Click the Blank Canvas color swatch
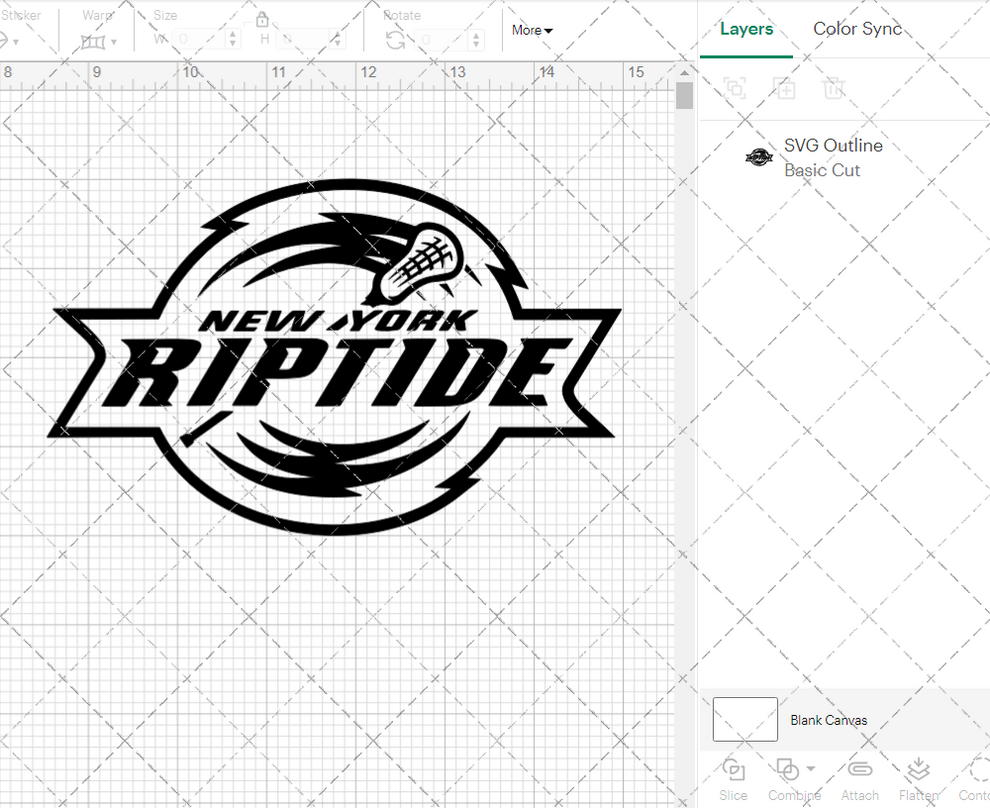Viewport: 990px width, 808px height. tap(744, 719)
